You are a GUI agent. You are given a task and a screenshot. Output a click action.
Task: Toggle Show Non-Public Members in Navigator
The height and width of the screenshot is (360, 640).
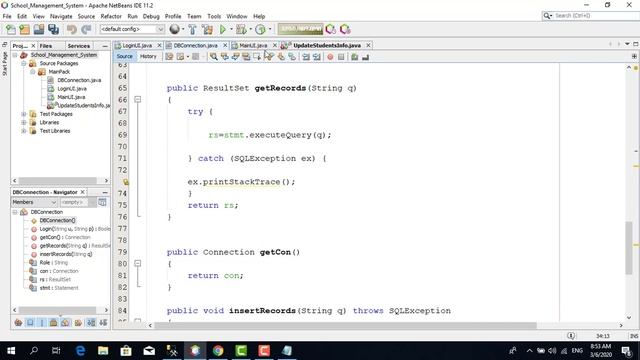coord(53,322)
